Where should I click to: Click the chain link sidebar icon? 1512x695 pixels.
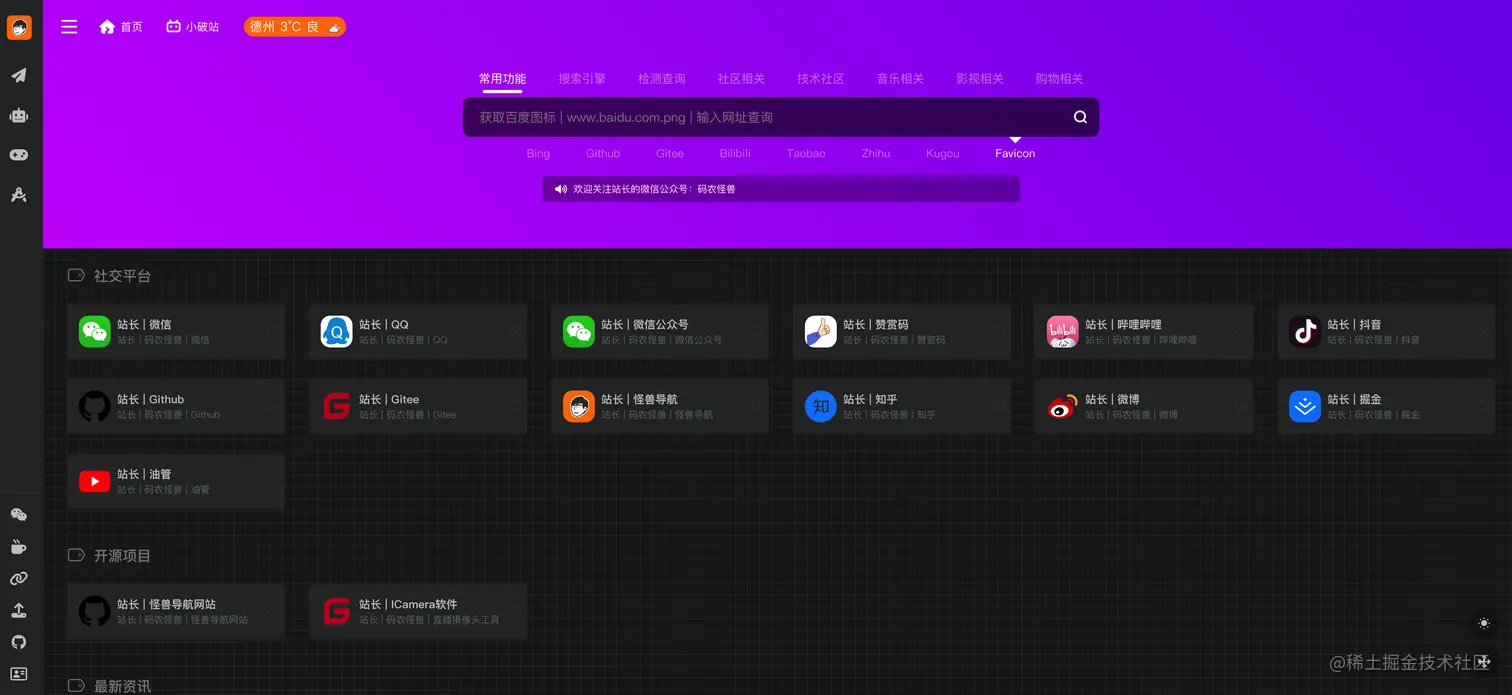(19, 578)
